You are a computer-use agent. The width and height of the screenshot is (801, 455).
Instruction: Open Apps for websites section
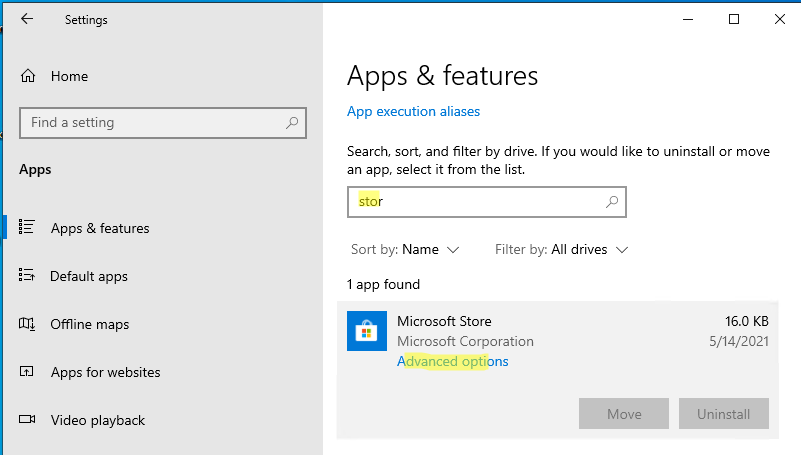(x=106, y=372)
